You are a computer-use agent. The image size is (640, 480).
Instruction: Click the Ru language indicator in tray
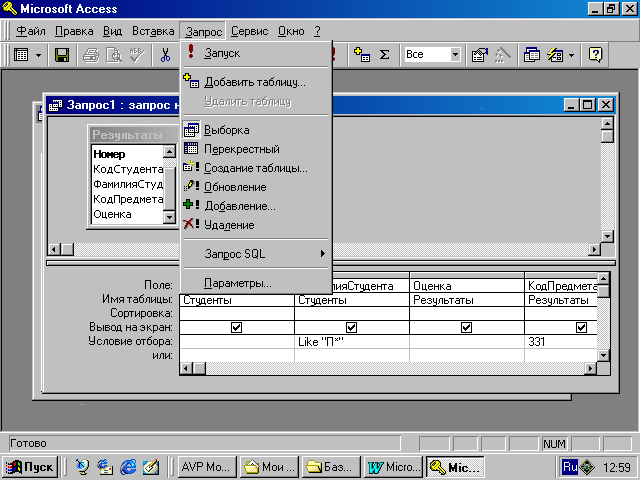pyautogui.click(x=570, y=467)
